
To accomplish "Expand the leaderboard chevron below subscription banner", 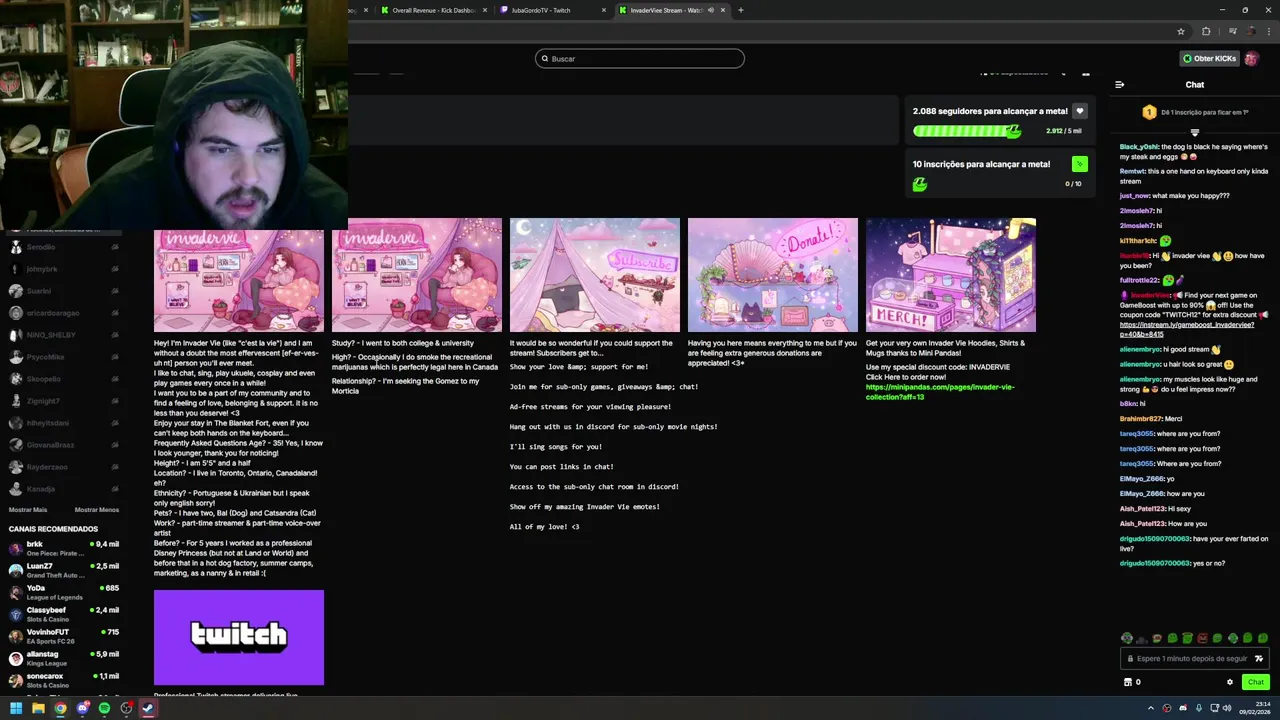I will pyautogui.click(x=1194, y=132).
